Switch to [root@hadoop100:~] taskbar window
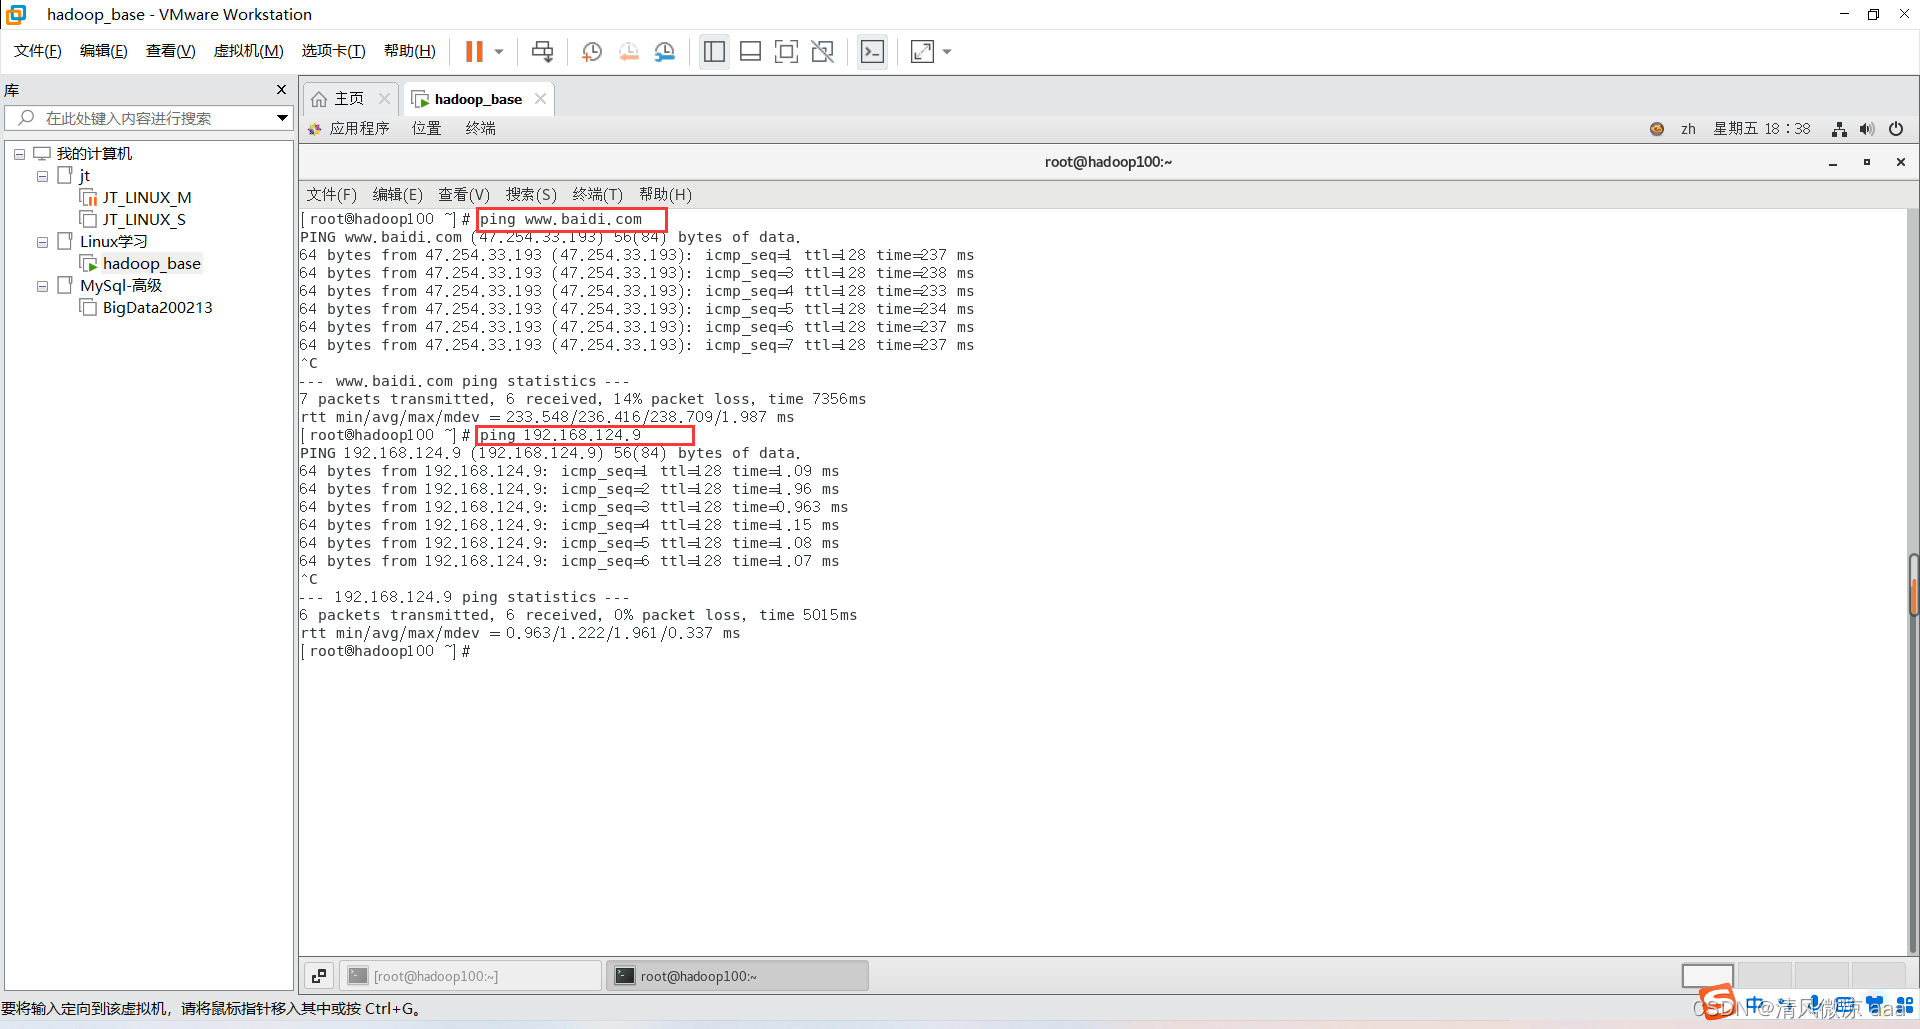The height and width of the screenshot is (1029, 1920). tap(471, 976)
